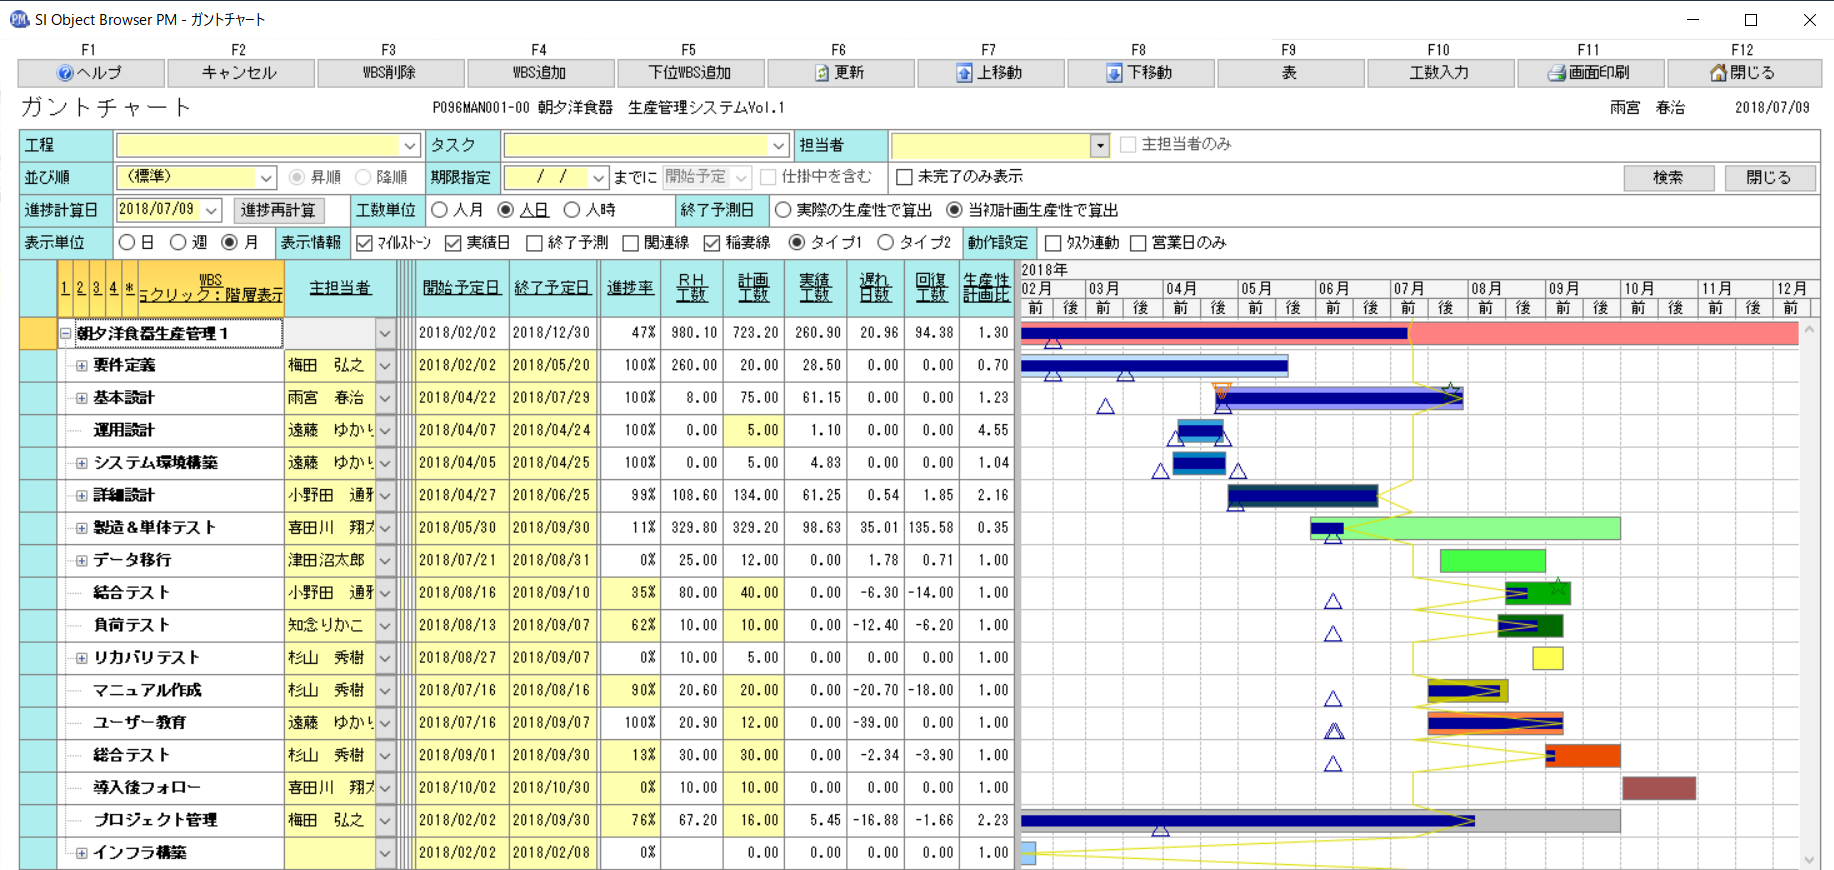Viewport: 1834px width, 870px height.
Task: Click the 画面印刷 print screen button
Action: (1589, 73)
